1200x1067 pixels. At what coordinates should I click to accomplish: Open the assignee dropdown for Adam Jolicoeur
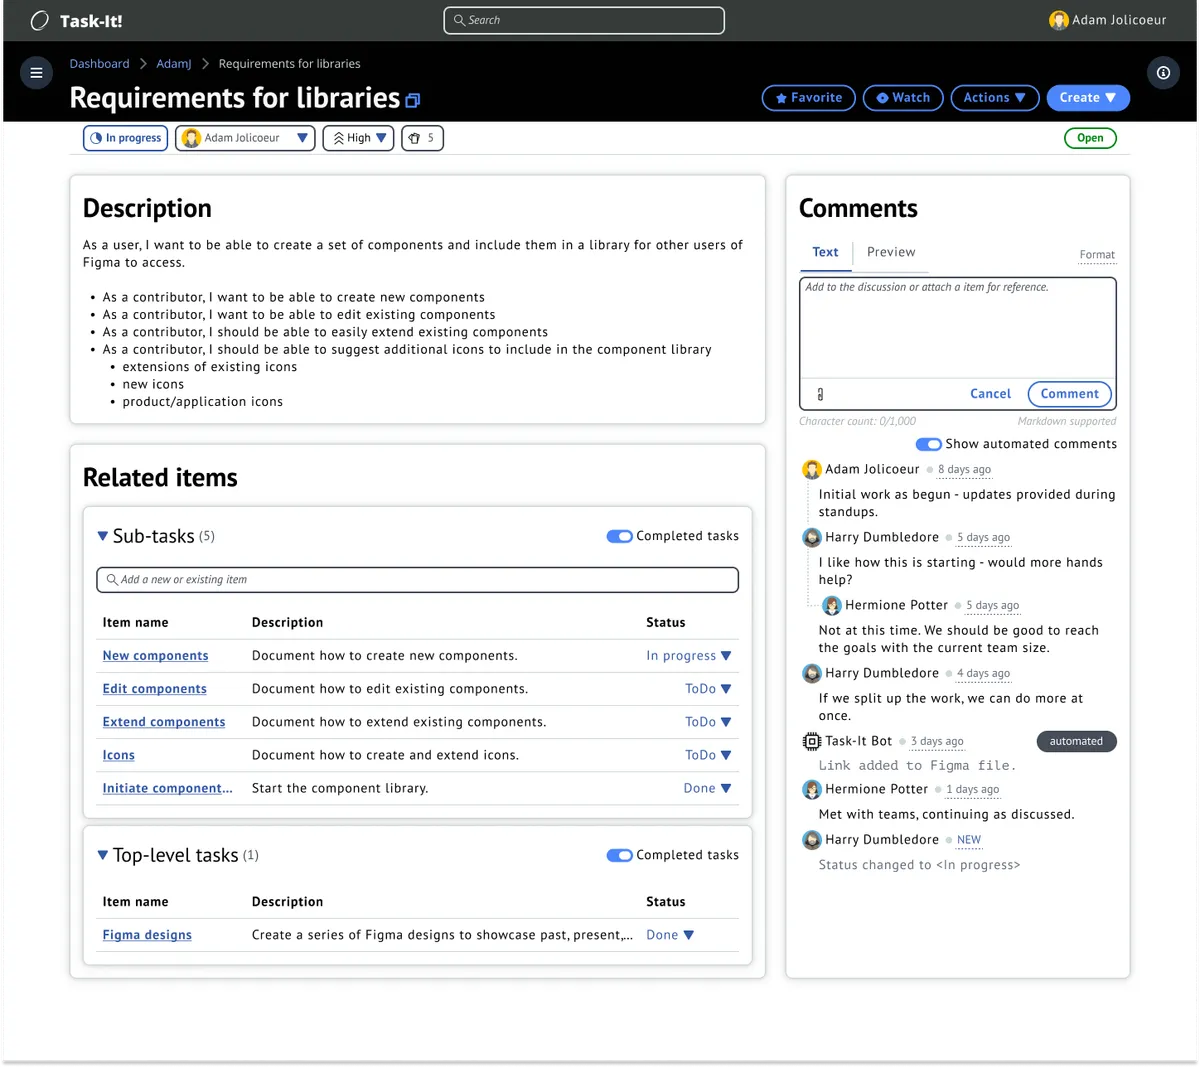(x=303, y=138)
